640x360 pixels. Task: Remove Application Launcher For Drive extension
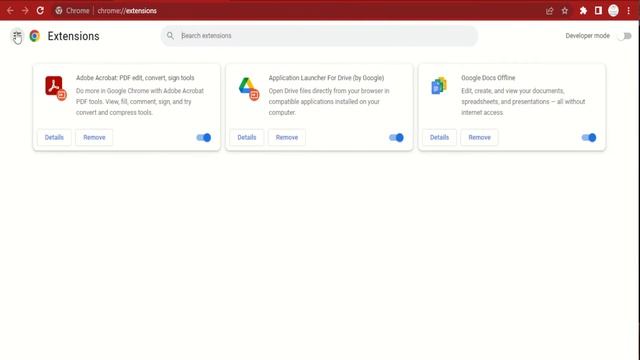287,138
